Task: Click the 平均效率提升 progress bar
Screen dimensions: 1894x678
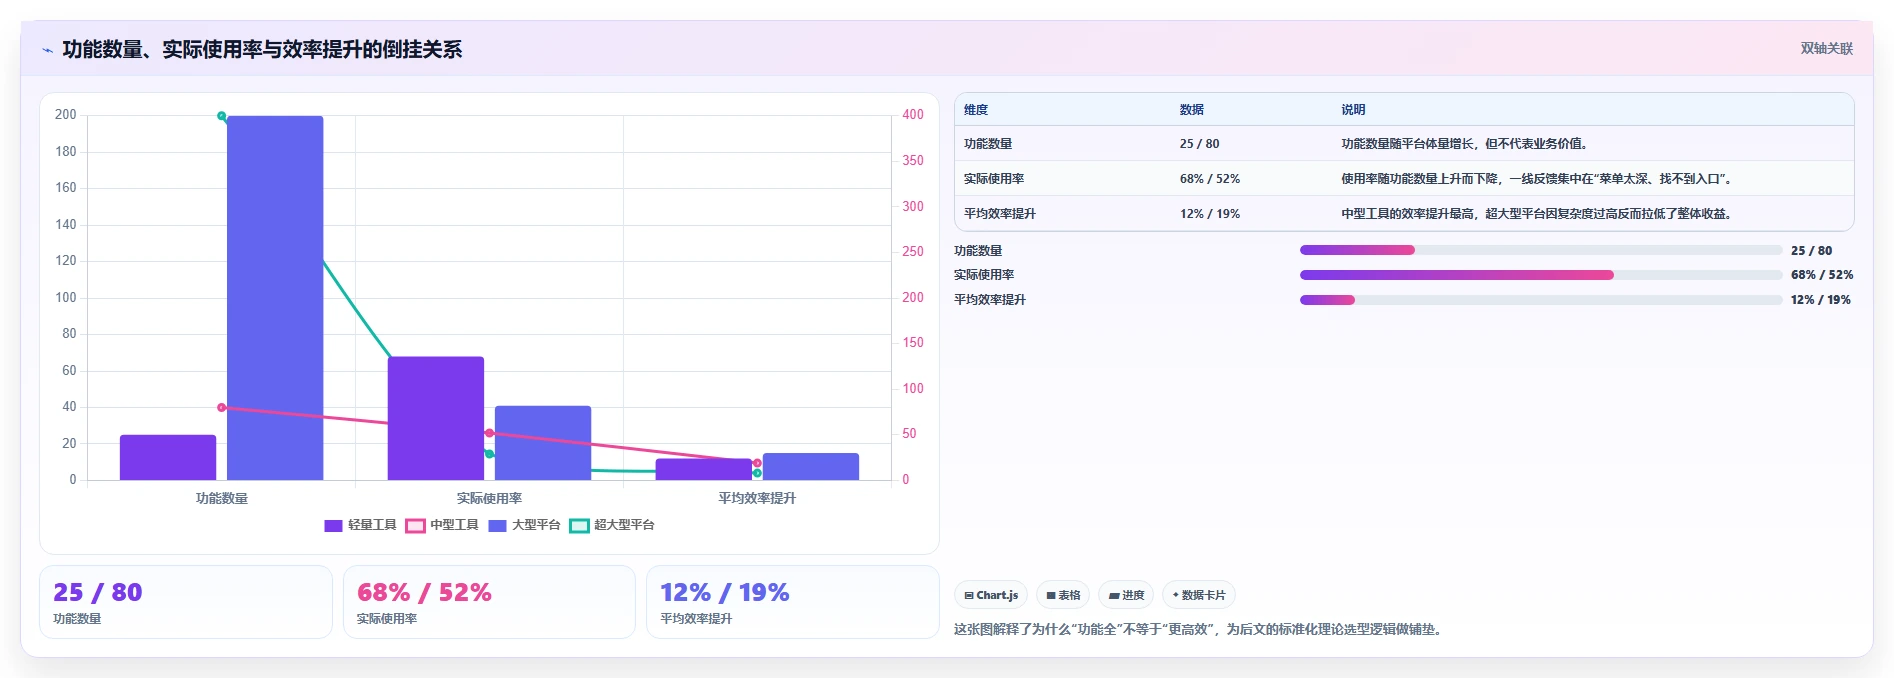Action: 1541,300
